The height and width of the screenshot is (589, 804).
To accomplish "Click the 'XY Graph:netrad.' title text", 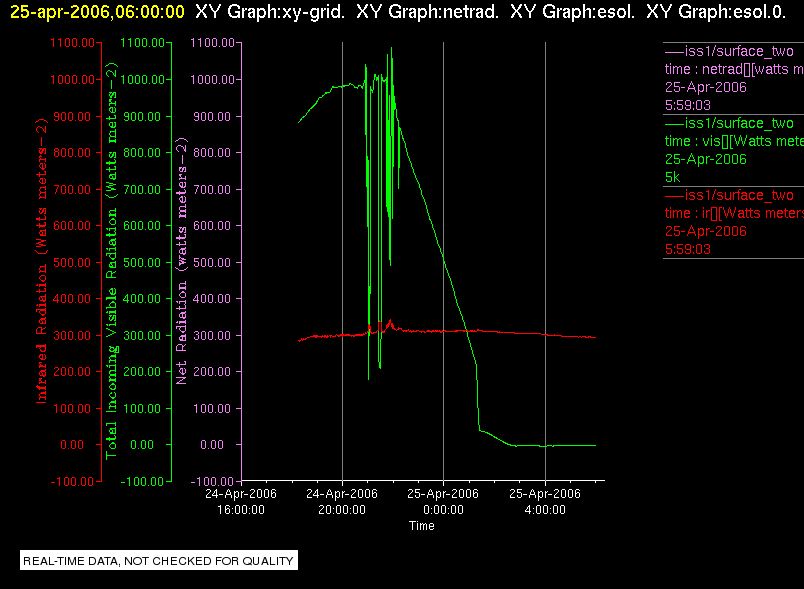I will [x=427, y=11].
